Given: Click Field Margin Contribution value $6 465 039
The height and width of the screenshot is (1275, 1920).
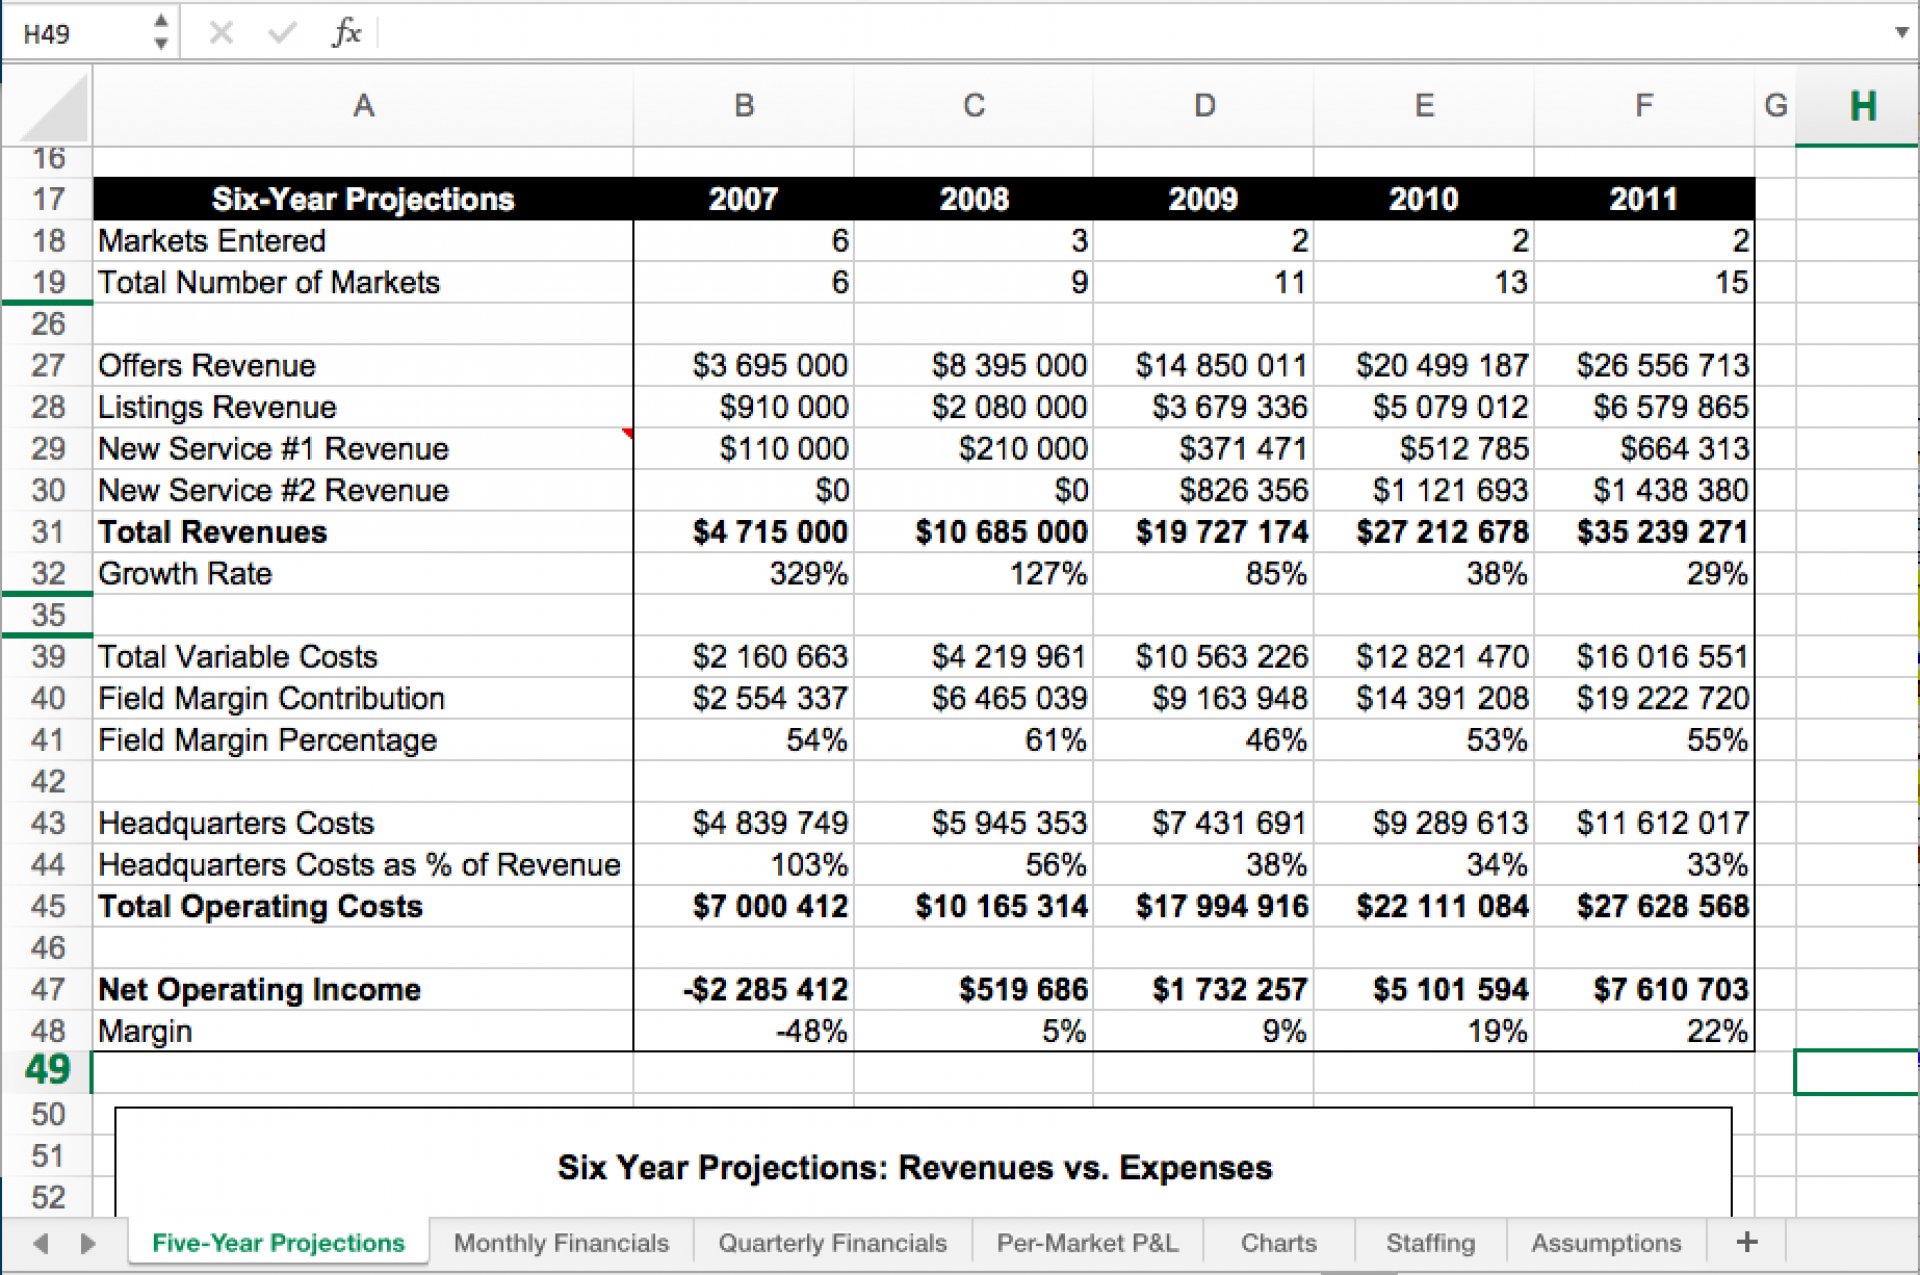Looking at the screenshot, I should point(974,698).
